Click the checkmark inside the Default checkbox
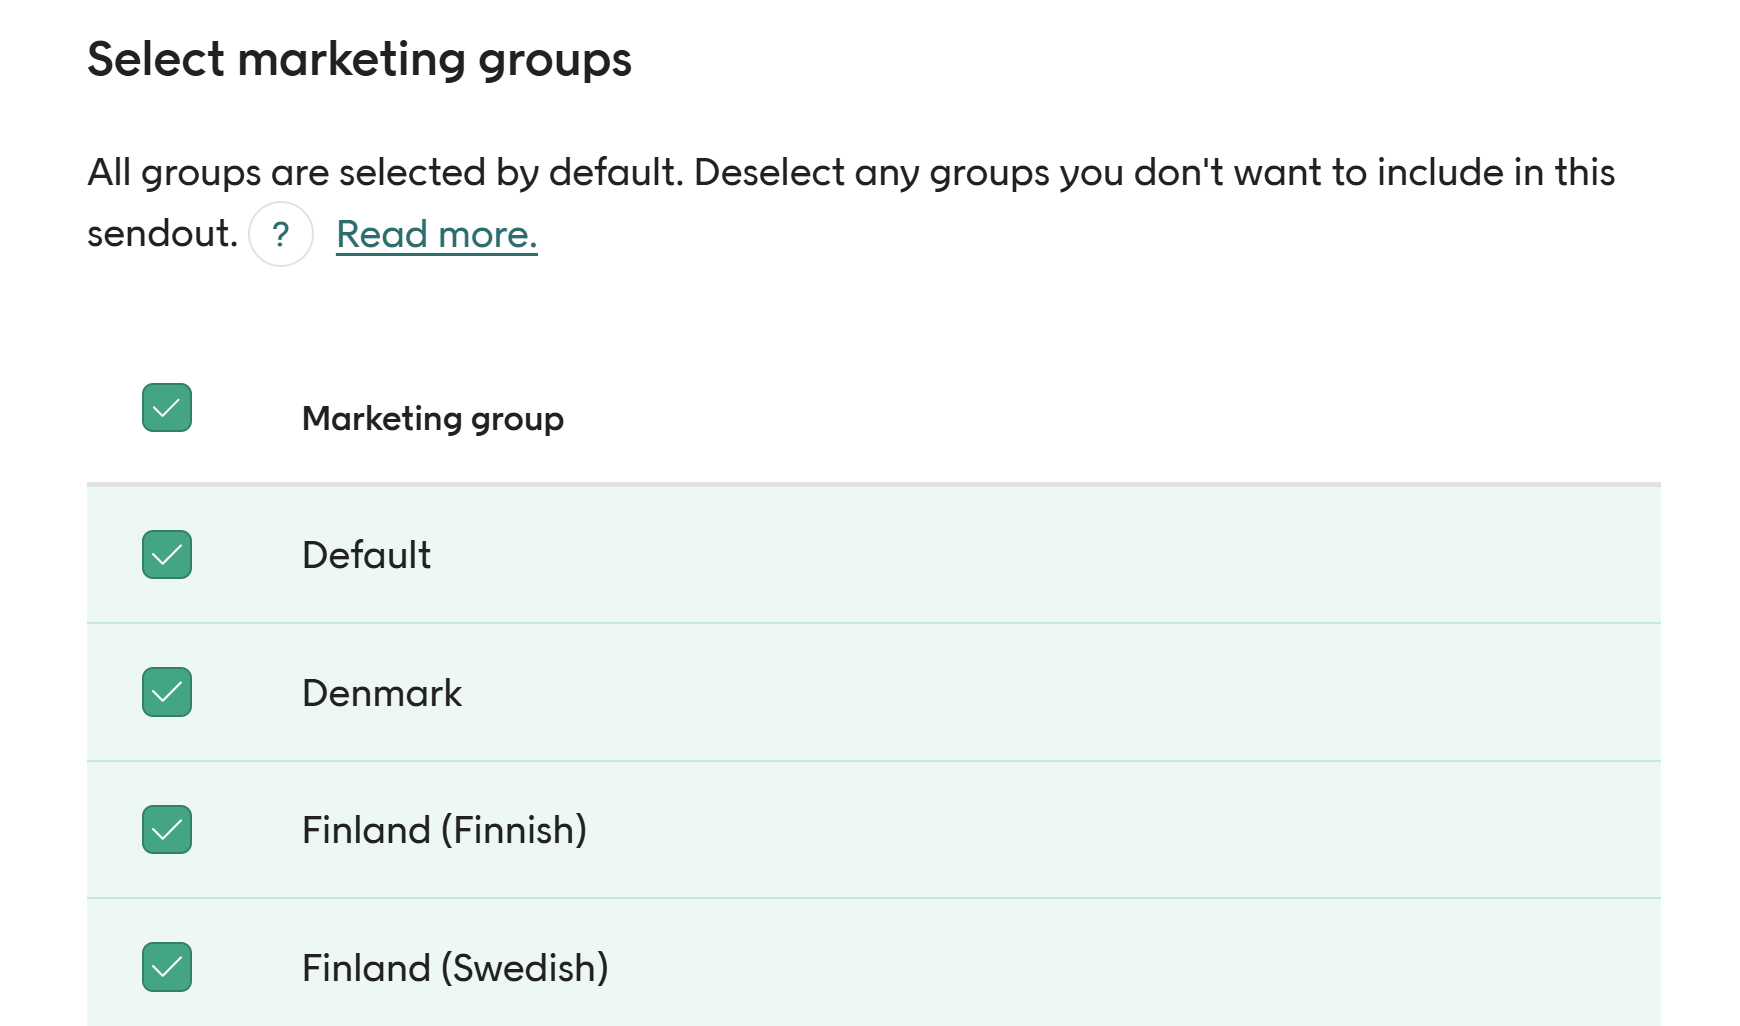This screenshot has width=1740, height=1026. pyautogui.click(x=166, y=555)
